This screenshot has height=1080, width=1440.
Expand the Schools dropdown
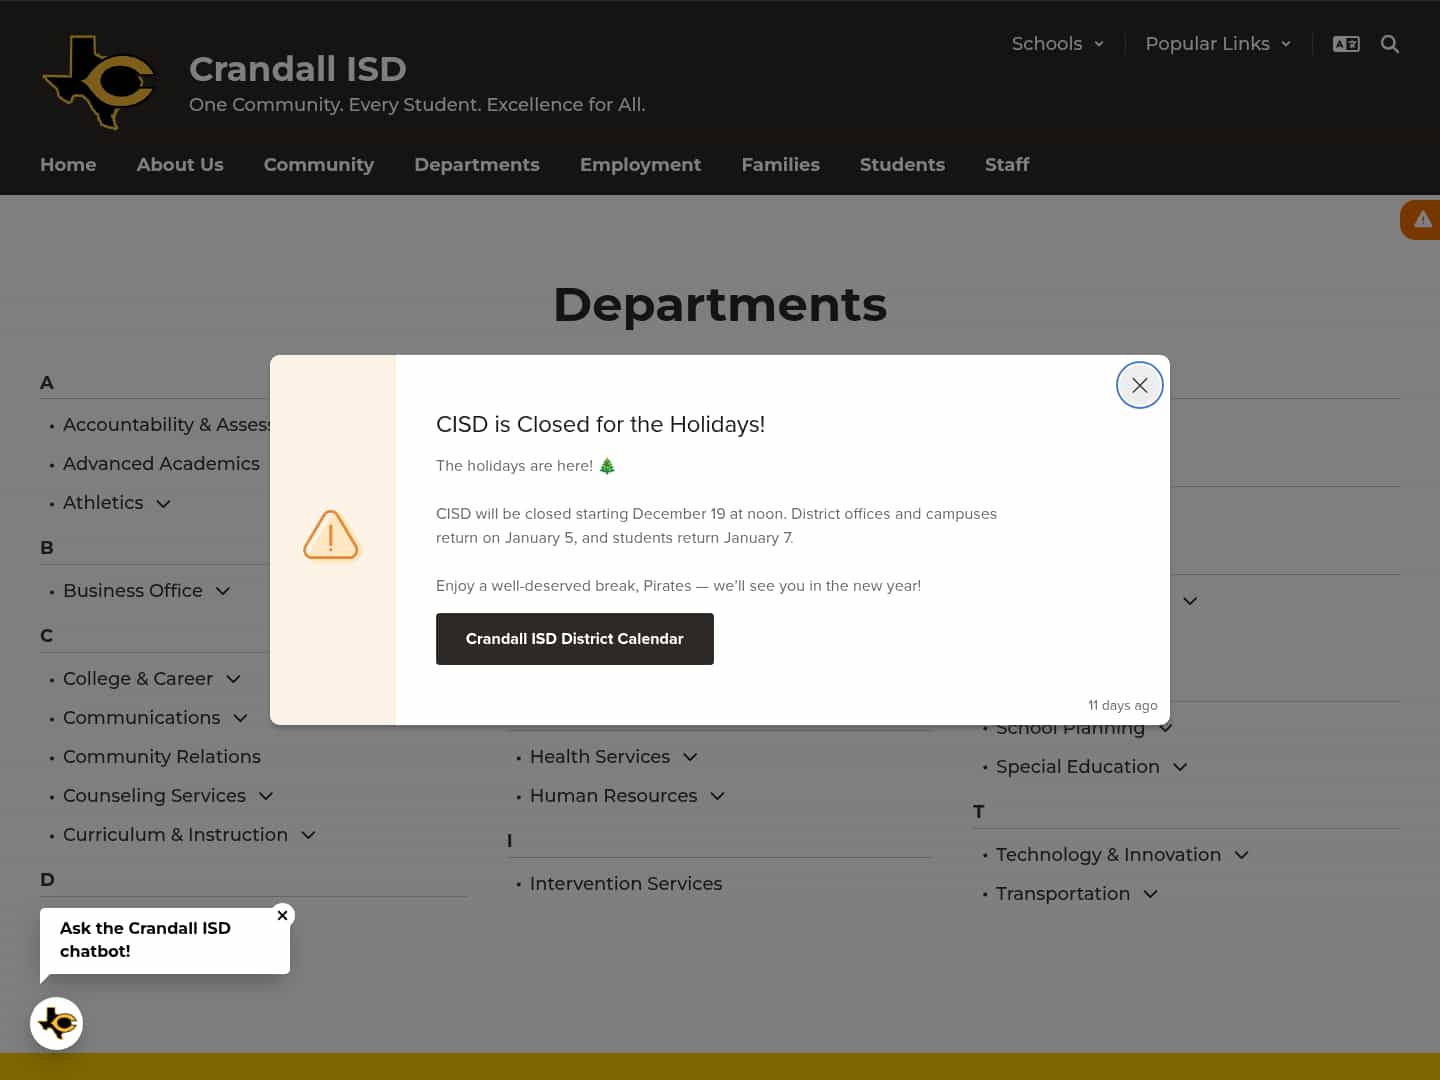(x=1057, y=44)
